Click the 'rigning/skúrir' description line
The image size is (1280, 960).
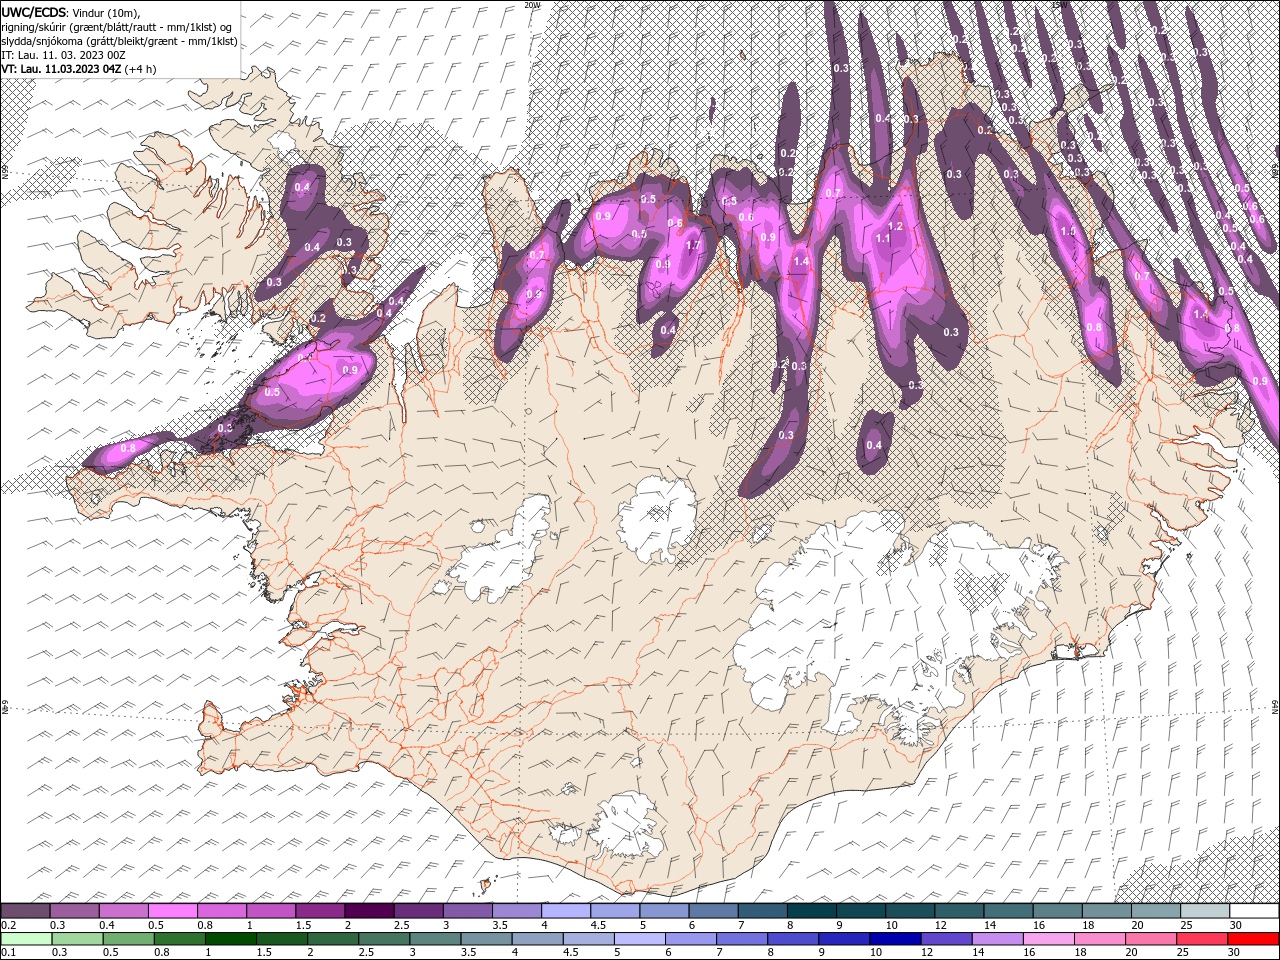coord(114,26)
